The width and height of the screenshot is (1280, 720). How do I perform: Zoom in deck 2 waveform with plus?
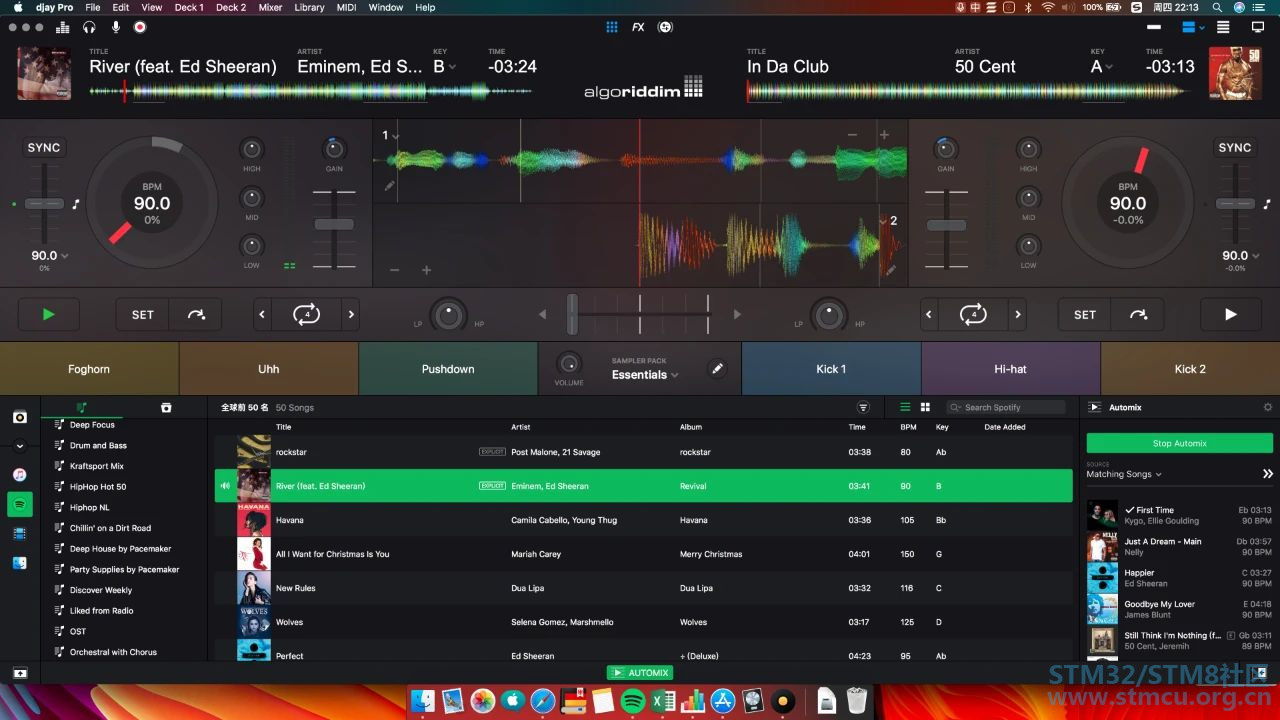pyautogui.click(x=426, y=270)
